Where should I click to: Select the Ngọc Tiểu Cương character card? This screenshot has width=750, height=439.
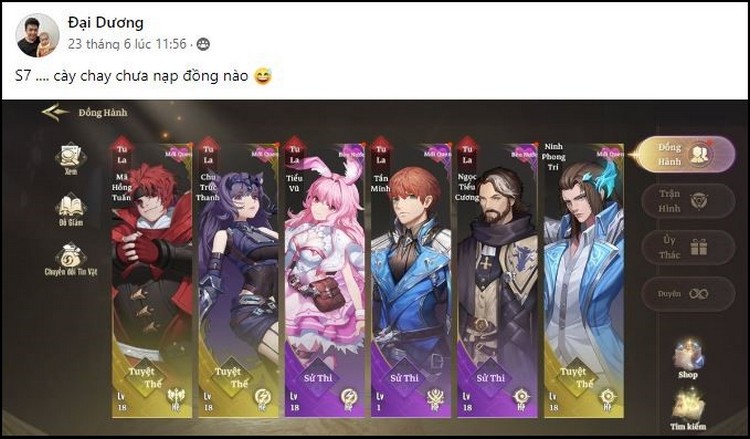tap(497, 280)
